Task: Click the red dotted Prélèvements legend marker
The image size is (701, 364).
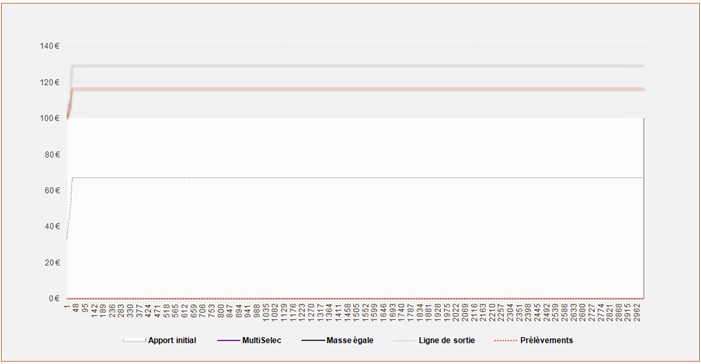Action: [x=506, y=341]
